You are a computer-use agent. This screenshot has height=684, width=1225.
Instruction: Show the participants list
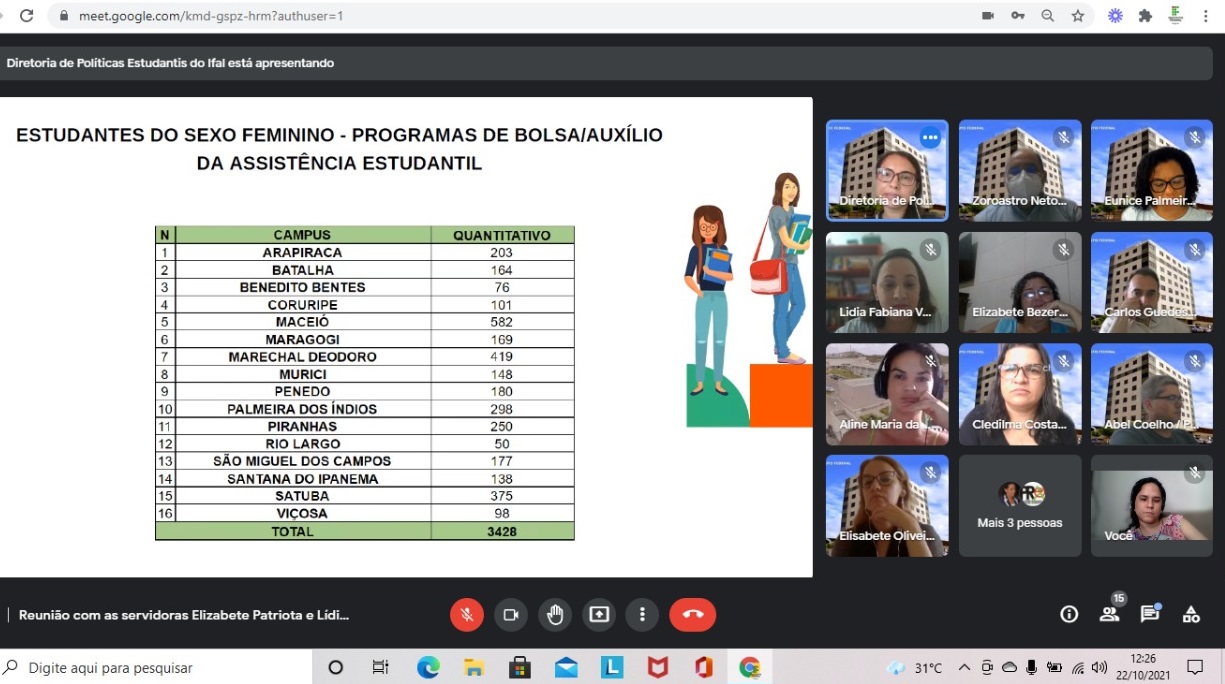[x=1109, y=614]
